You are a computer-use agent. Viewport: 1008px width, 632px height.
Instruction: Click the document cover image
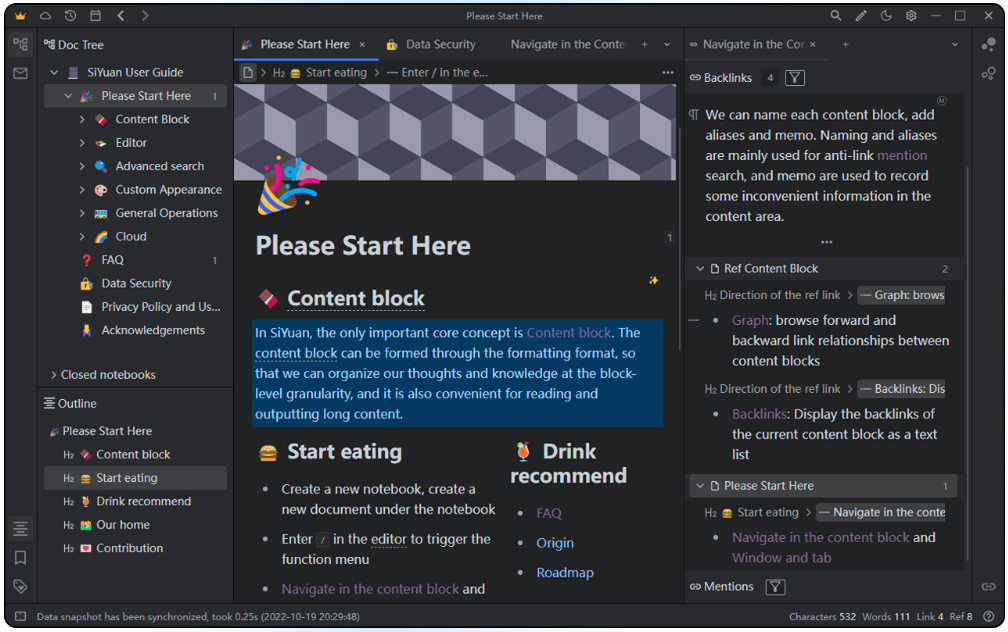[x=454, y=132]
